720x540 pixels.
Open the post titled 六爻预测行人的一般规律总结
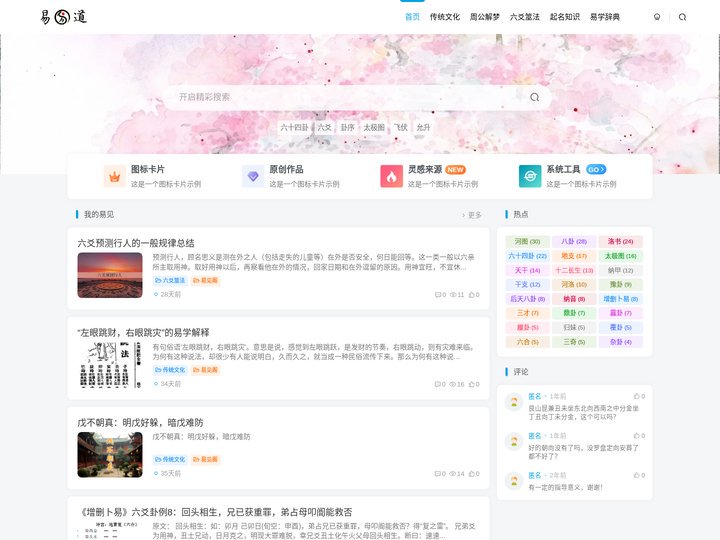(x=136, y=243)
